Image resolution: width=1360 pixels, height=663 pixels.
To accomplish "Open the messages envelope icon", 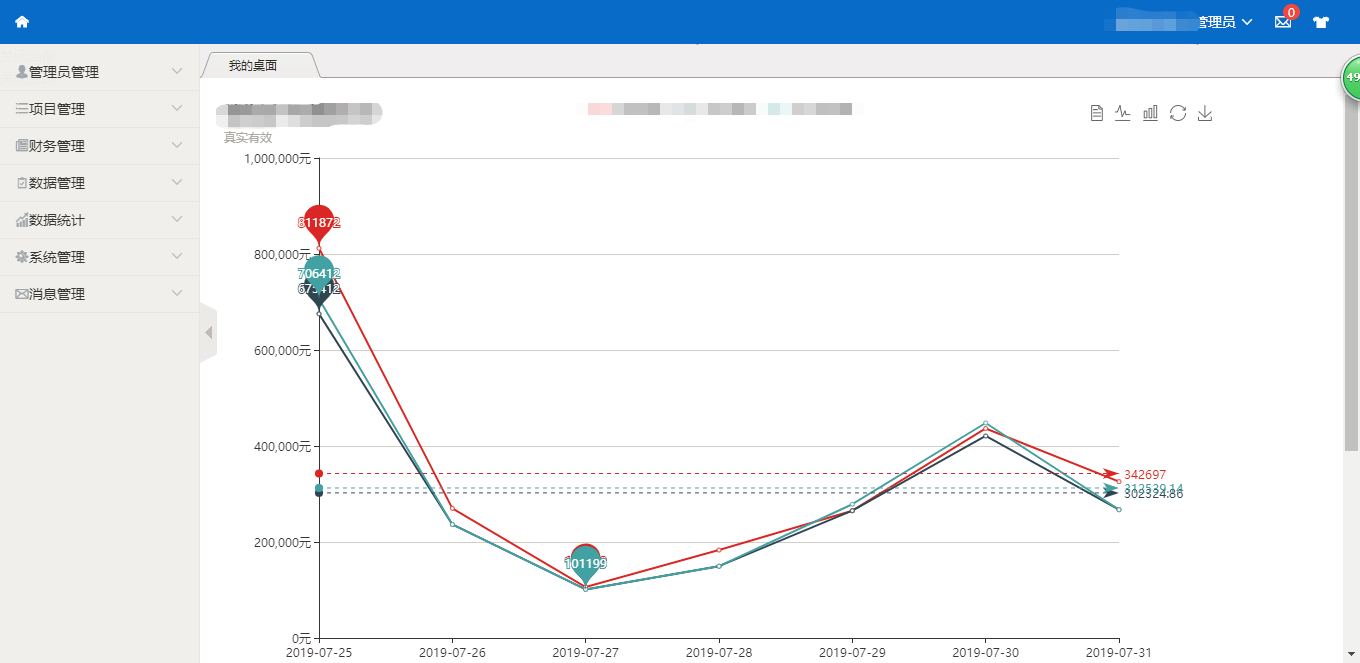I will [1283, 22].
